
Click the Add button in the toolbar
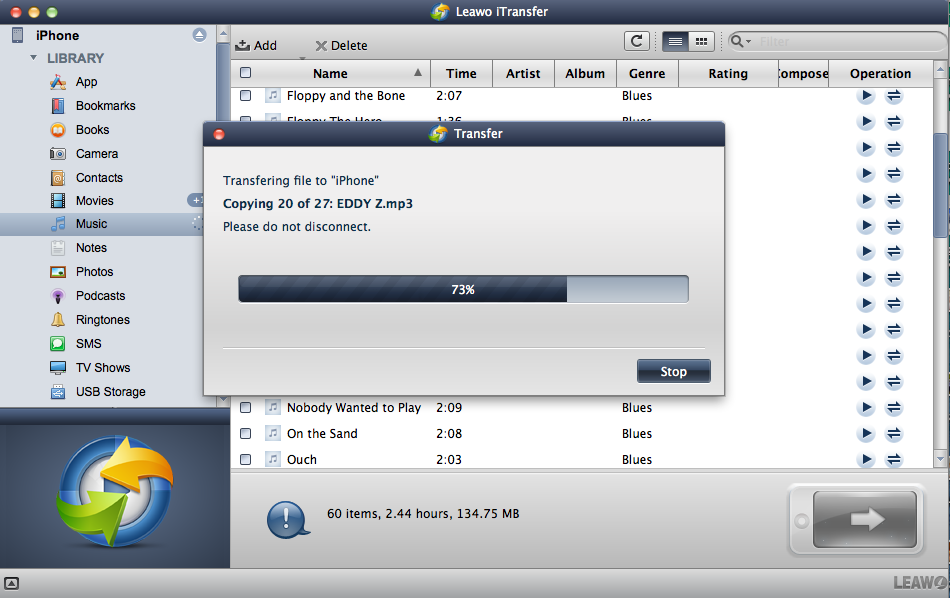(256, 45)
